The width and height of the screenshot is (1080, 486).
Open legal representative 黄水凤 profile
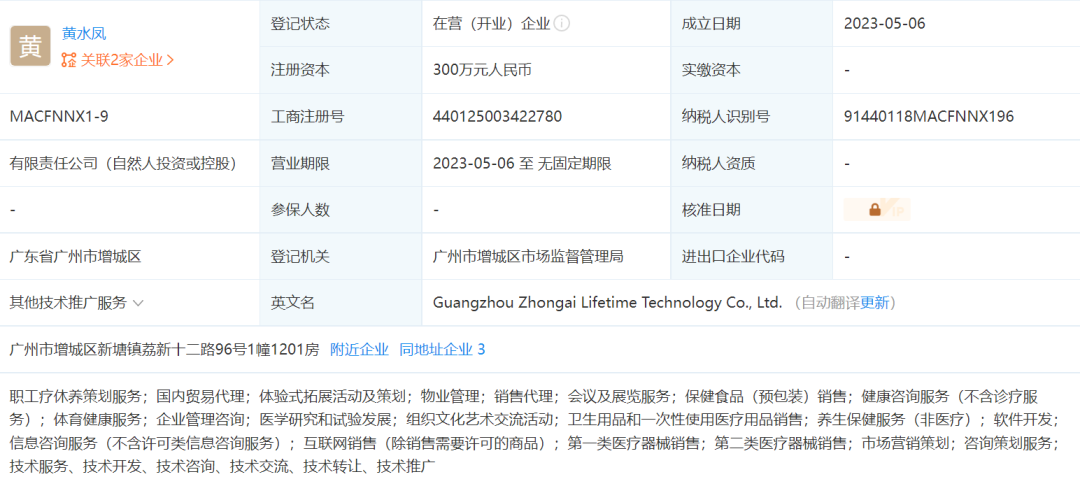pos(84,34)
